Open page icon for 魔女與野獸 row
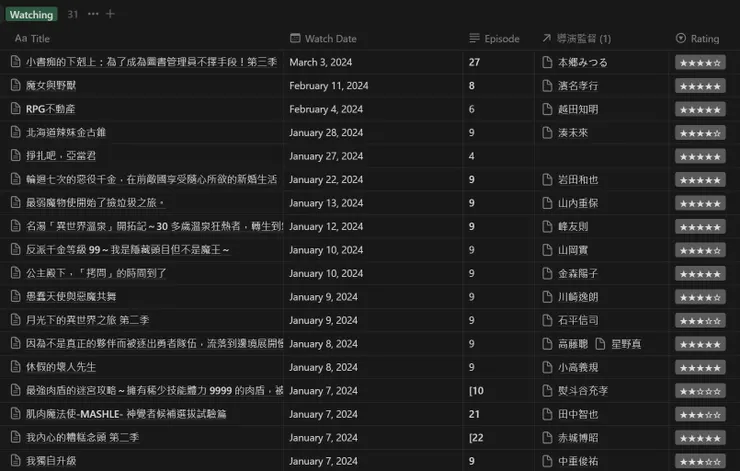 click(16, 85)
